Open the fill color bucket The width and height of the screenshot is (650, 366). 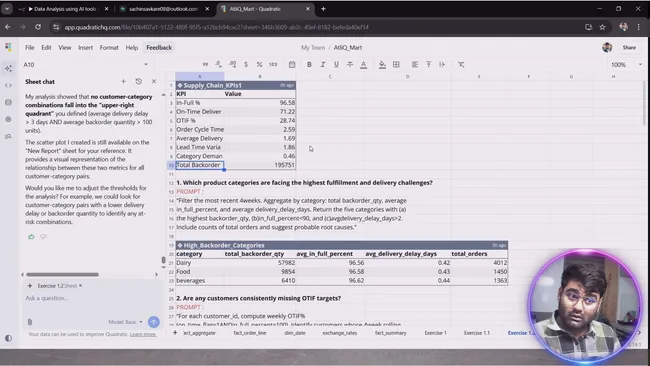pyautogui.click(x=382, y=65)
